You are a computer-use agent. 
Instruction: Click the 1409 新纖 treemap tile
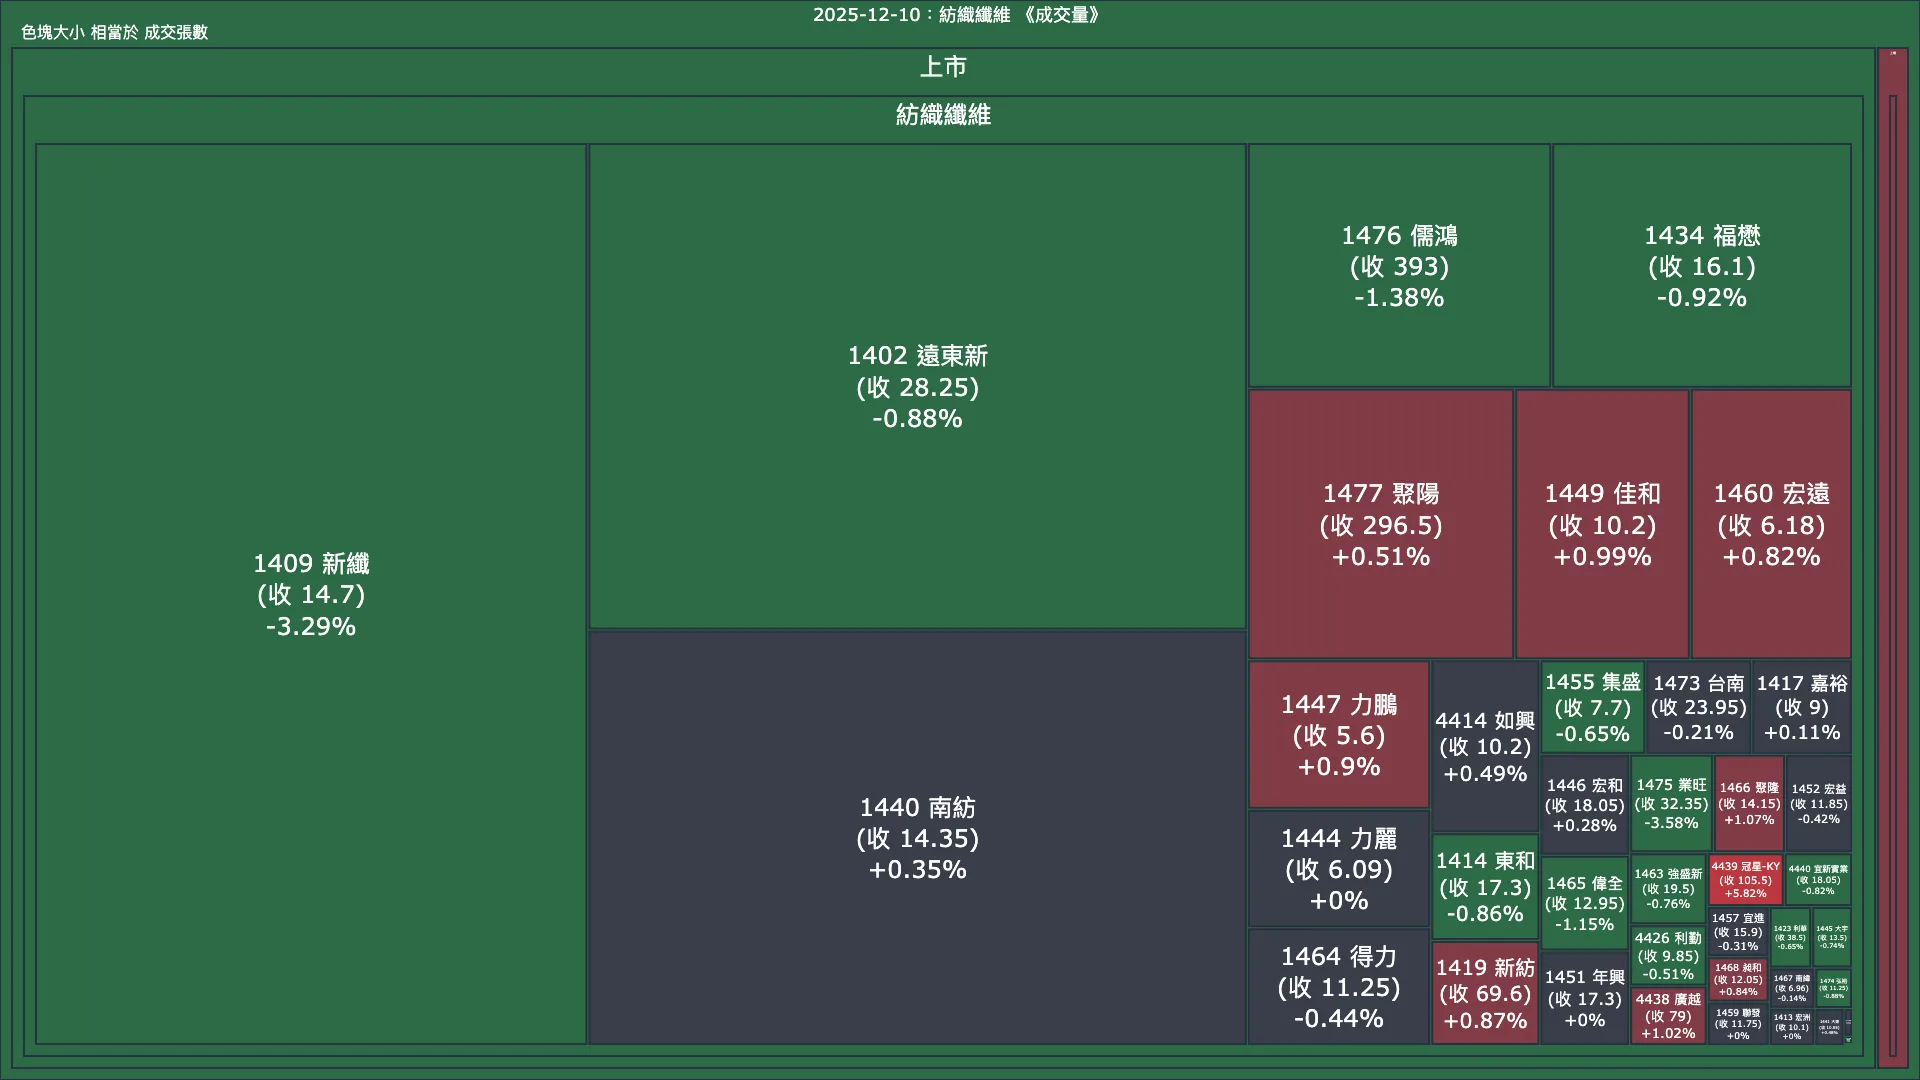click(311, 594)
